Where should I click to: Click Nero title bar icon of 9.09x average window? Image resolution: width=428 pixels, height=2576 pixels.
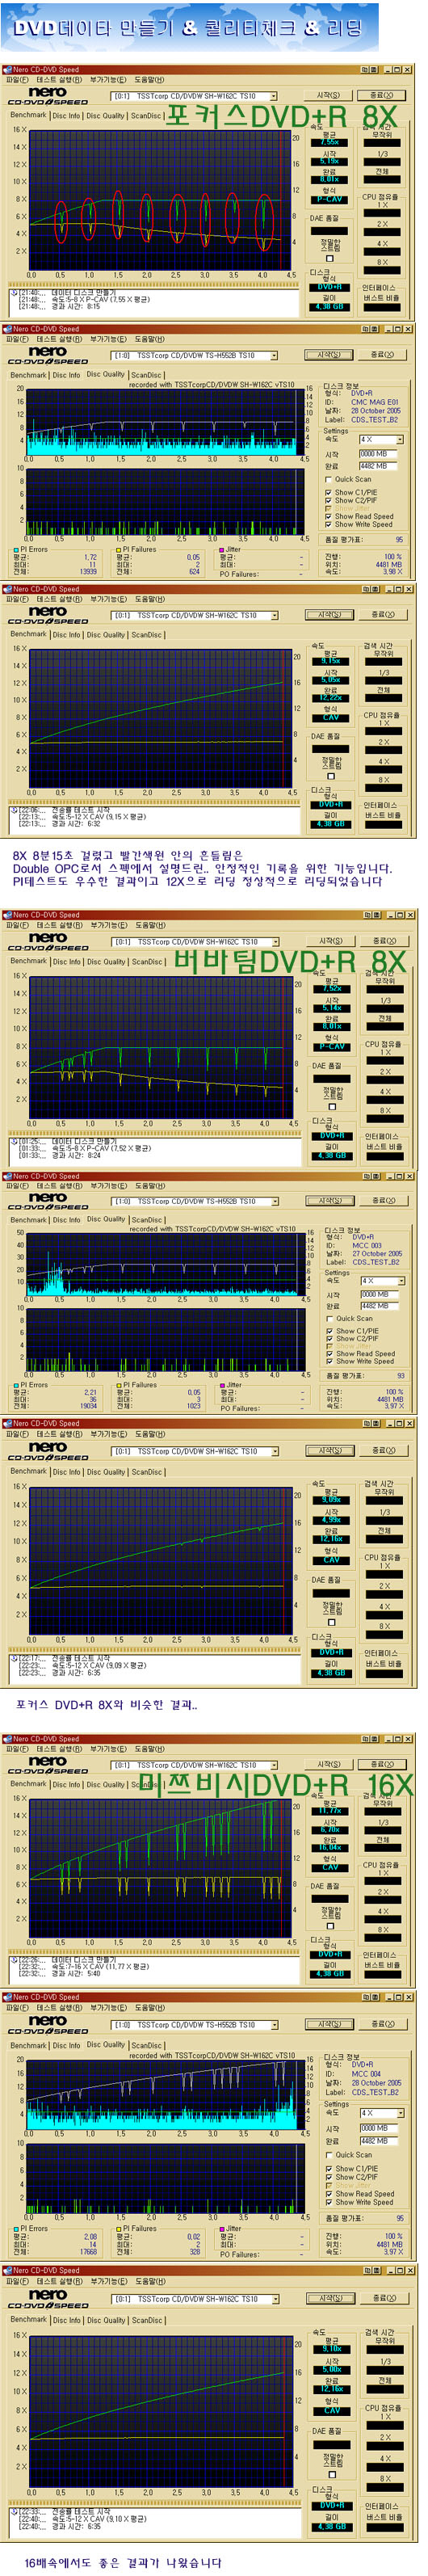coord(7,1422)
